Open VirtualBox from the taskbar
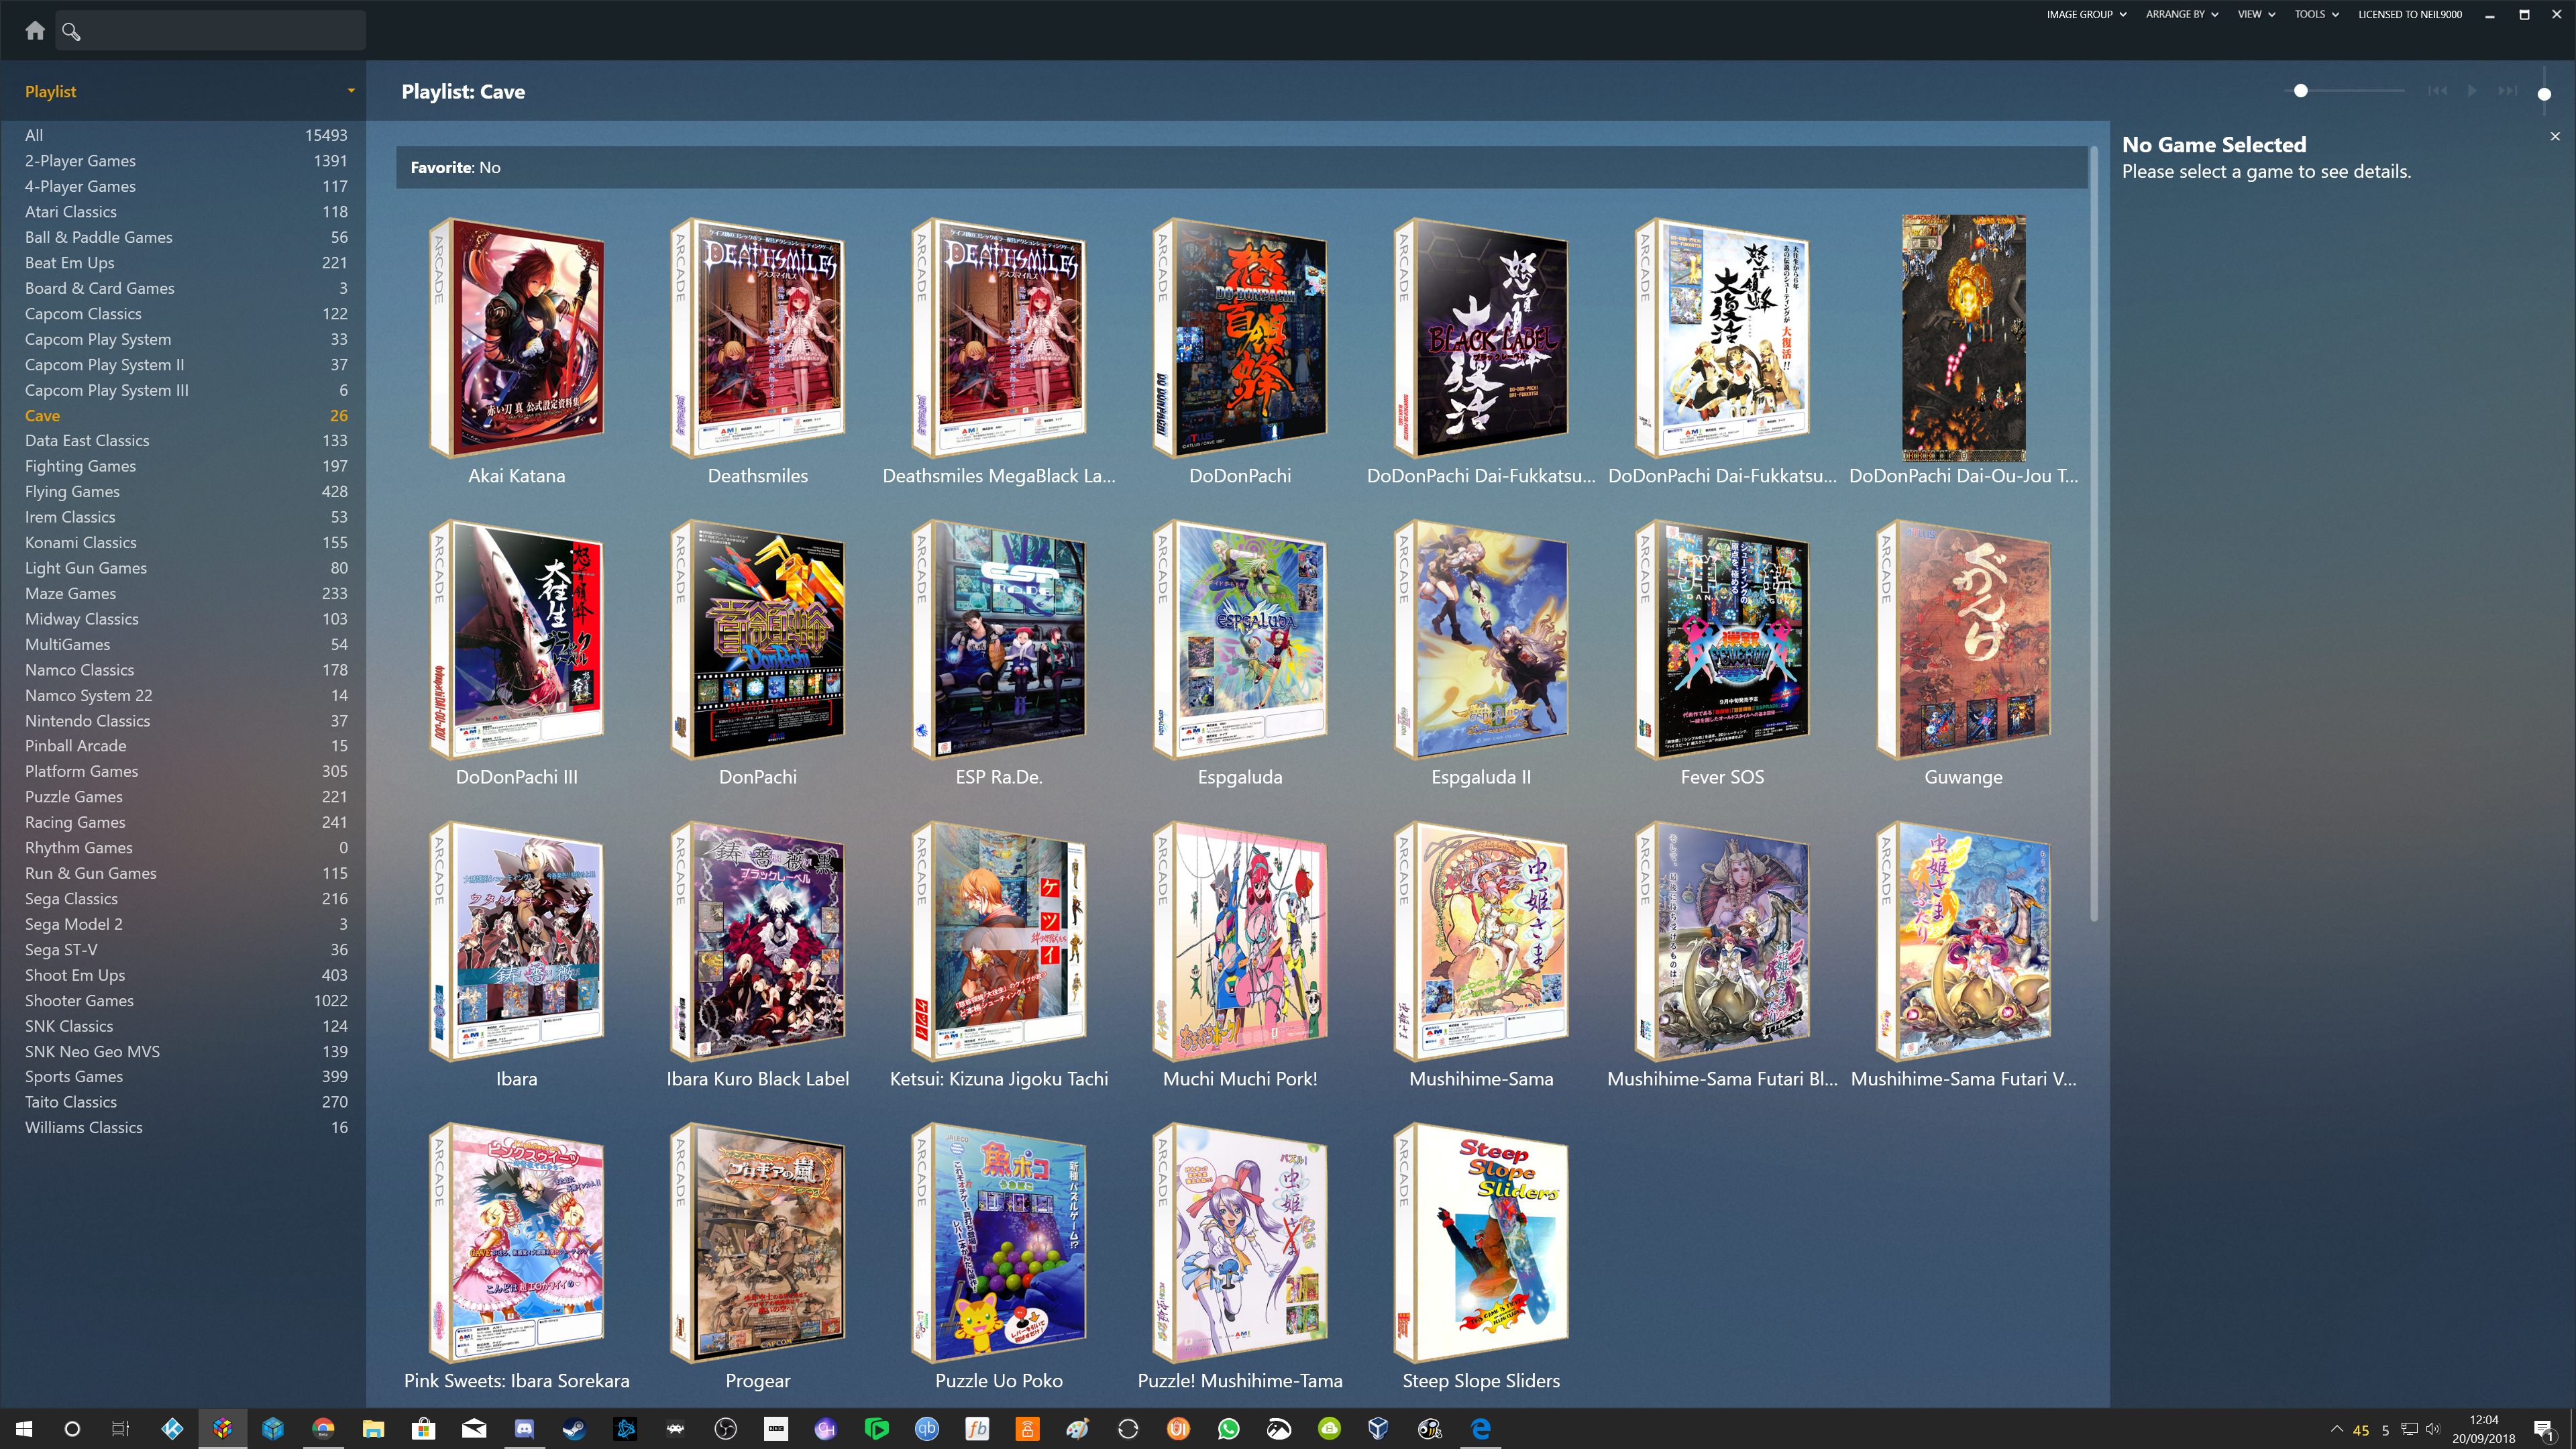2576x1449 pixels. (x=1379, y=1429)
